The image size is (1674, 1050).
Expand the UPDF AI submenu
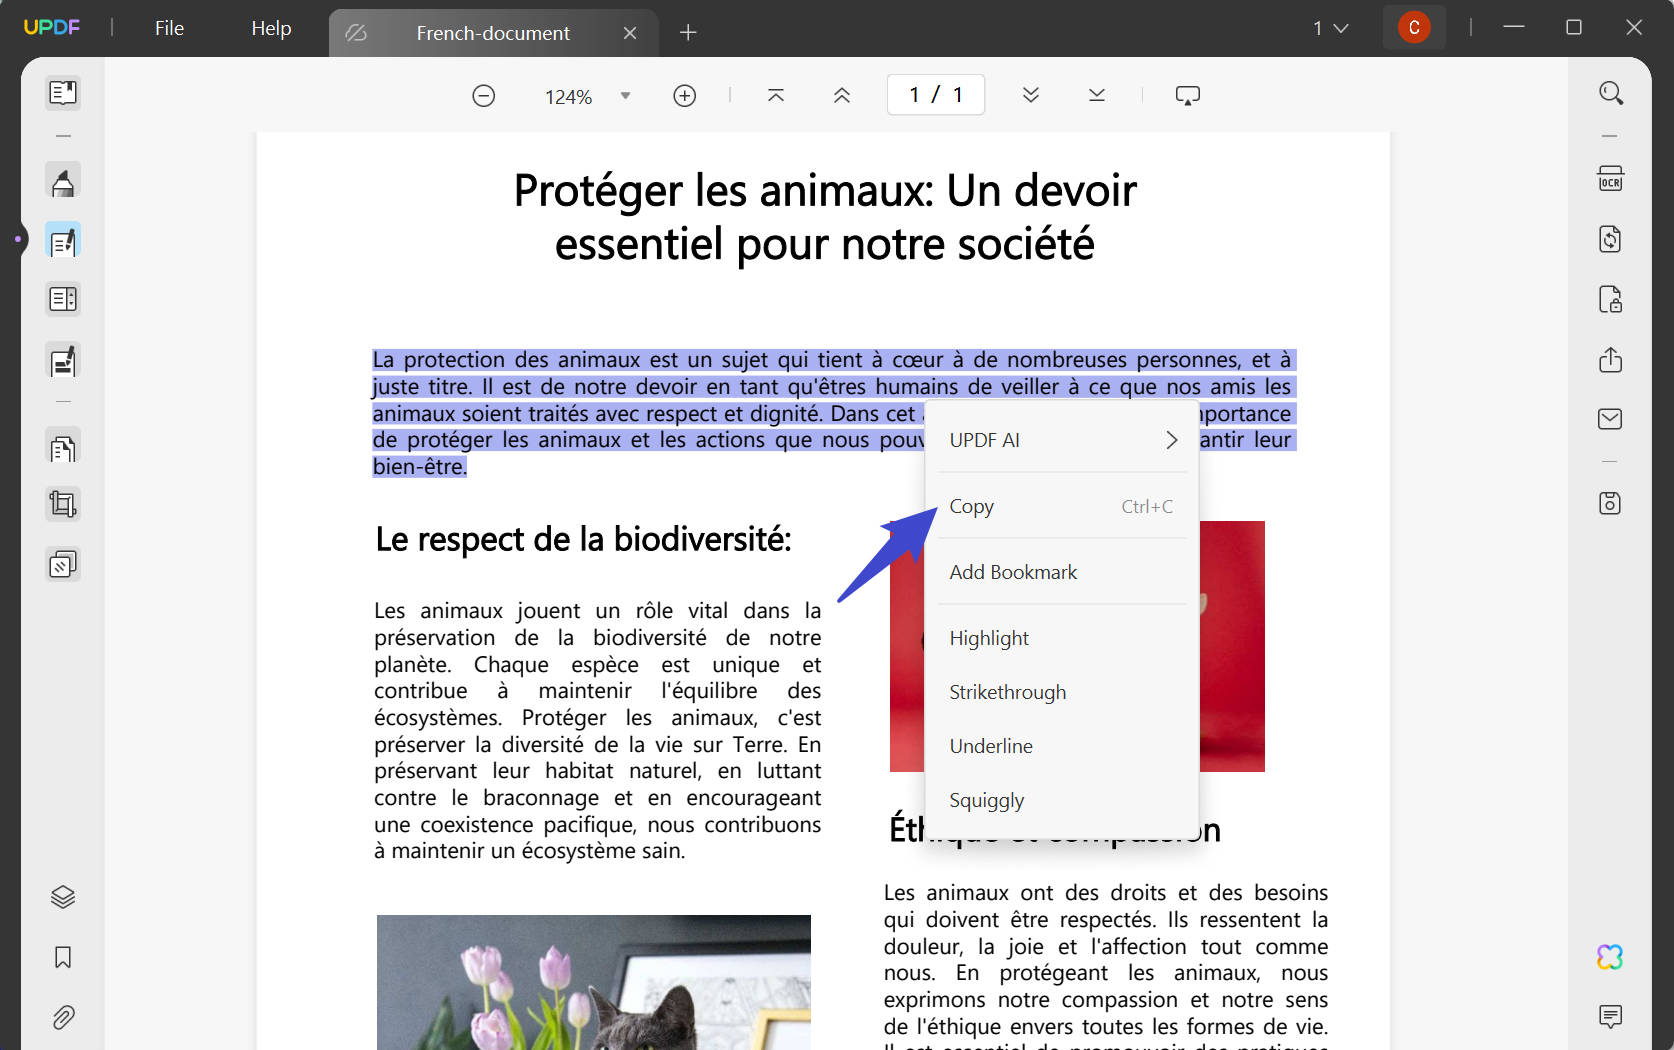(x=1170, y=439)
